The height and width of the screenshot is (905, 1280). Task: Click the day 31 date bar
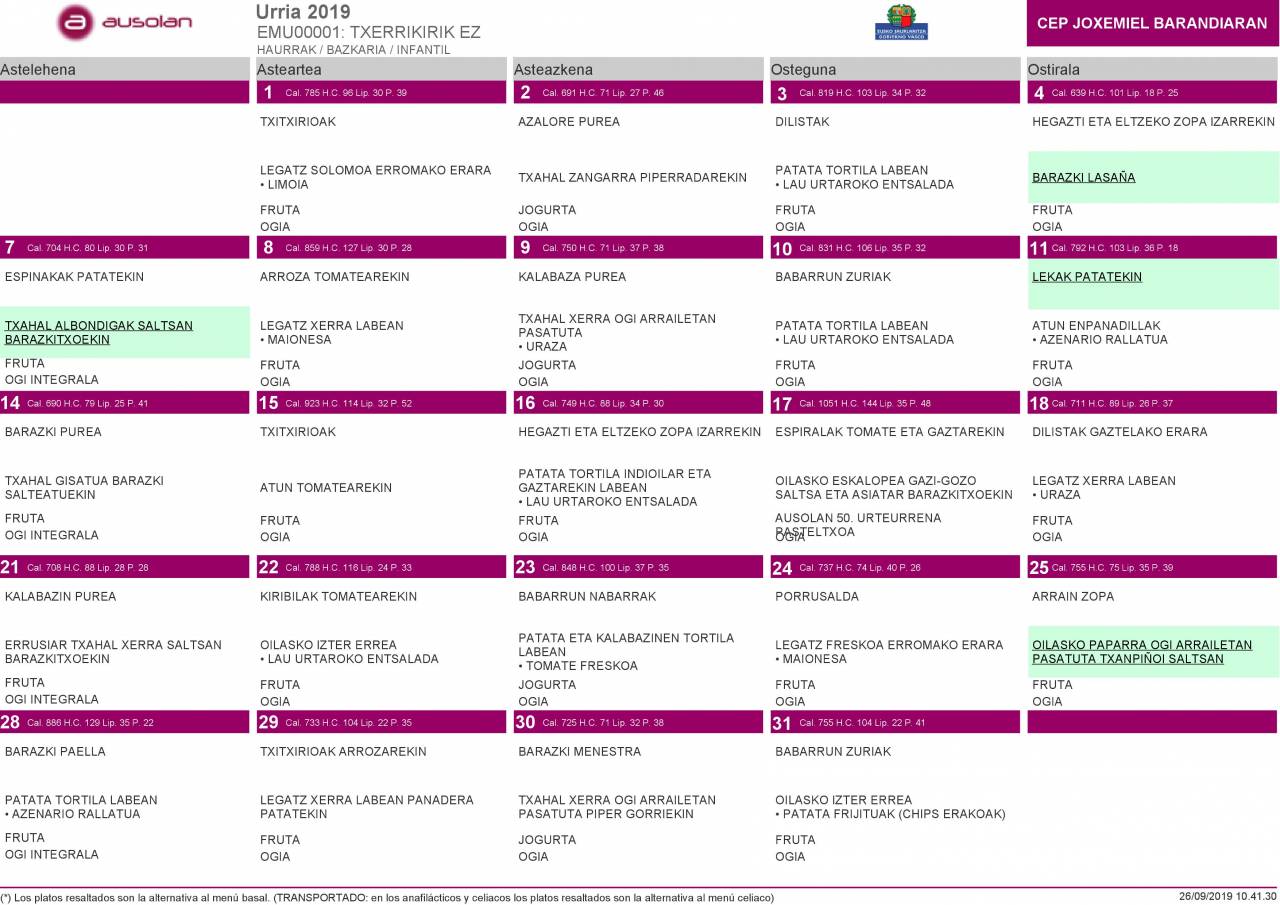pos(895,723)
